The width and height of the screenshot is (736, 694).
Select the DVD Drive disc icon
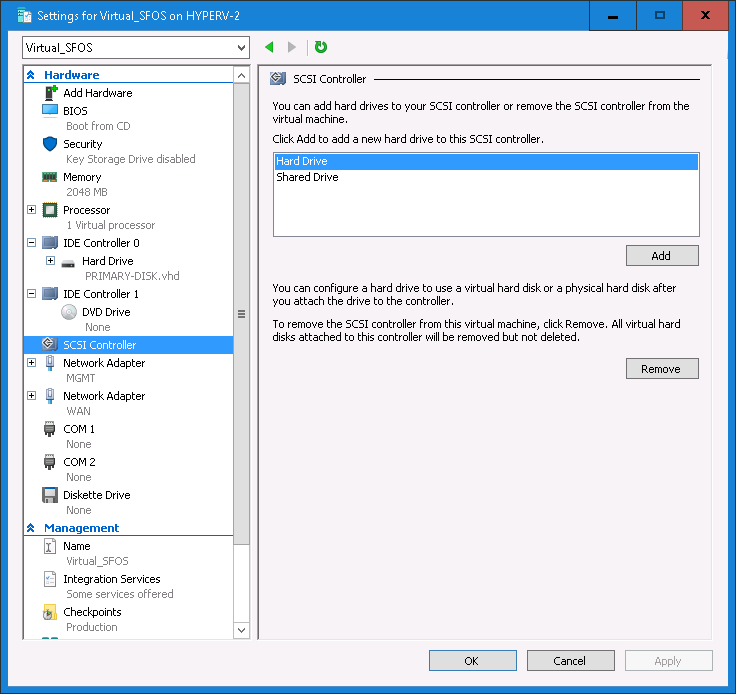pos(68,312)
